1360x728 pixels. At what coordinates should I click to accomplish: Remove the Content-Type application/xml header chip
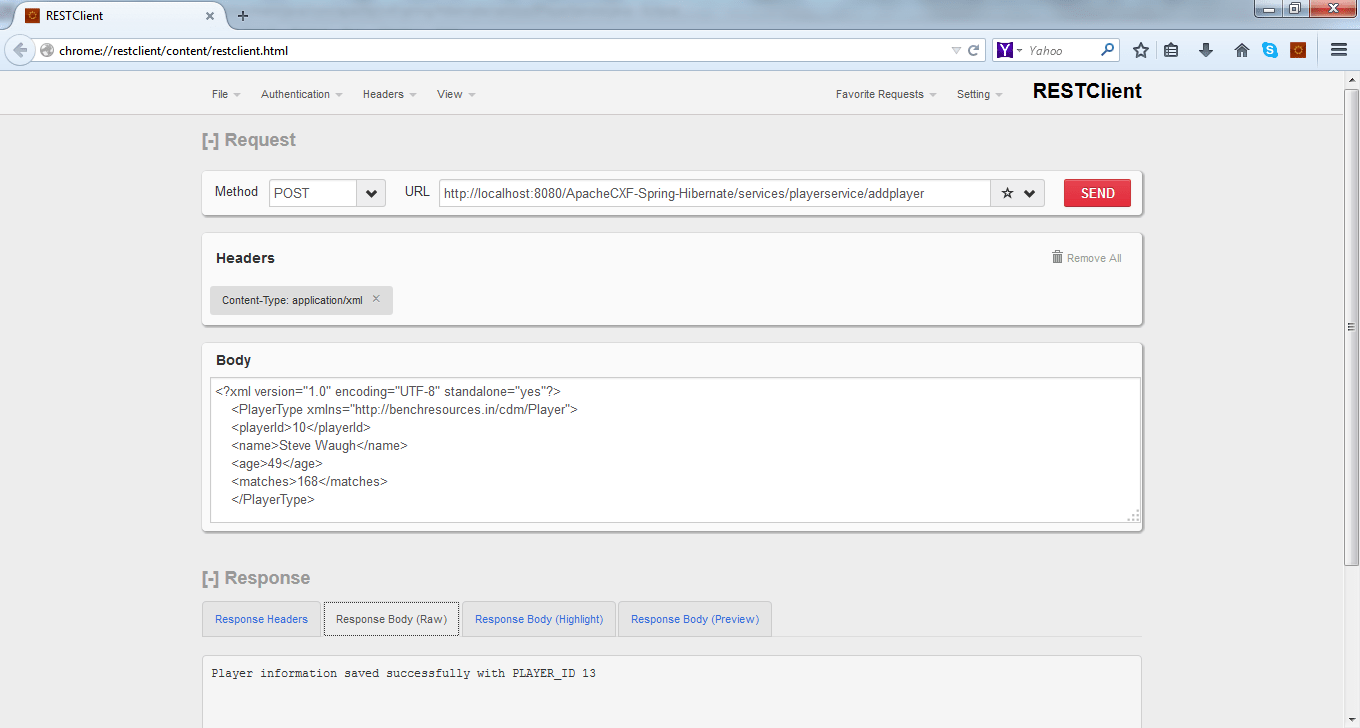click(x=376, y=298)
